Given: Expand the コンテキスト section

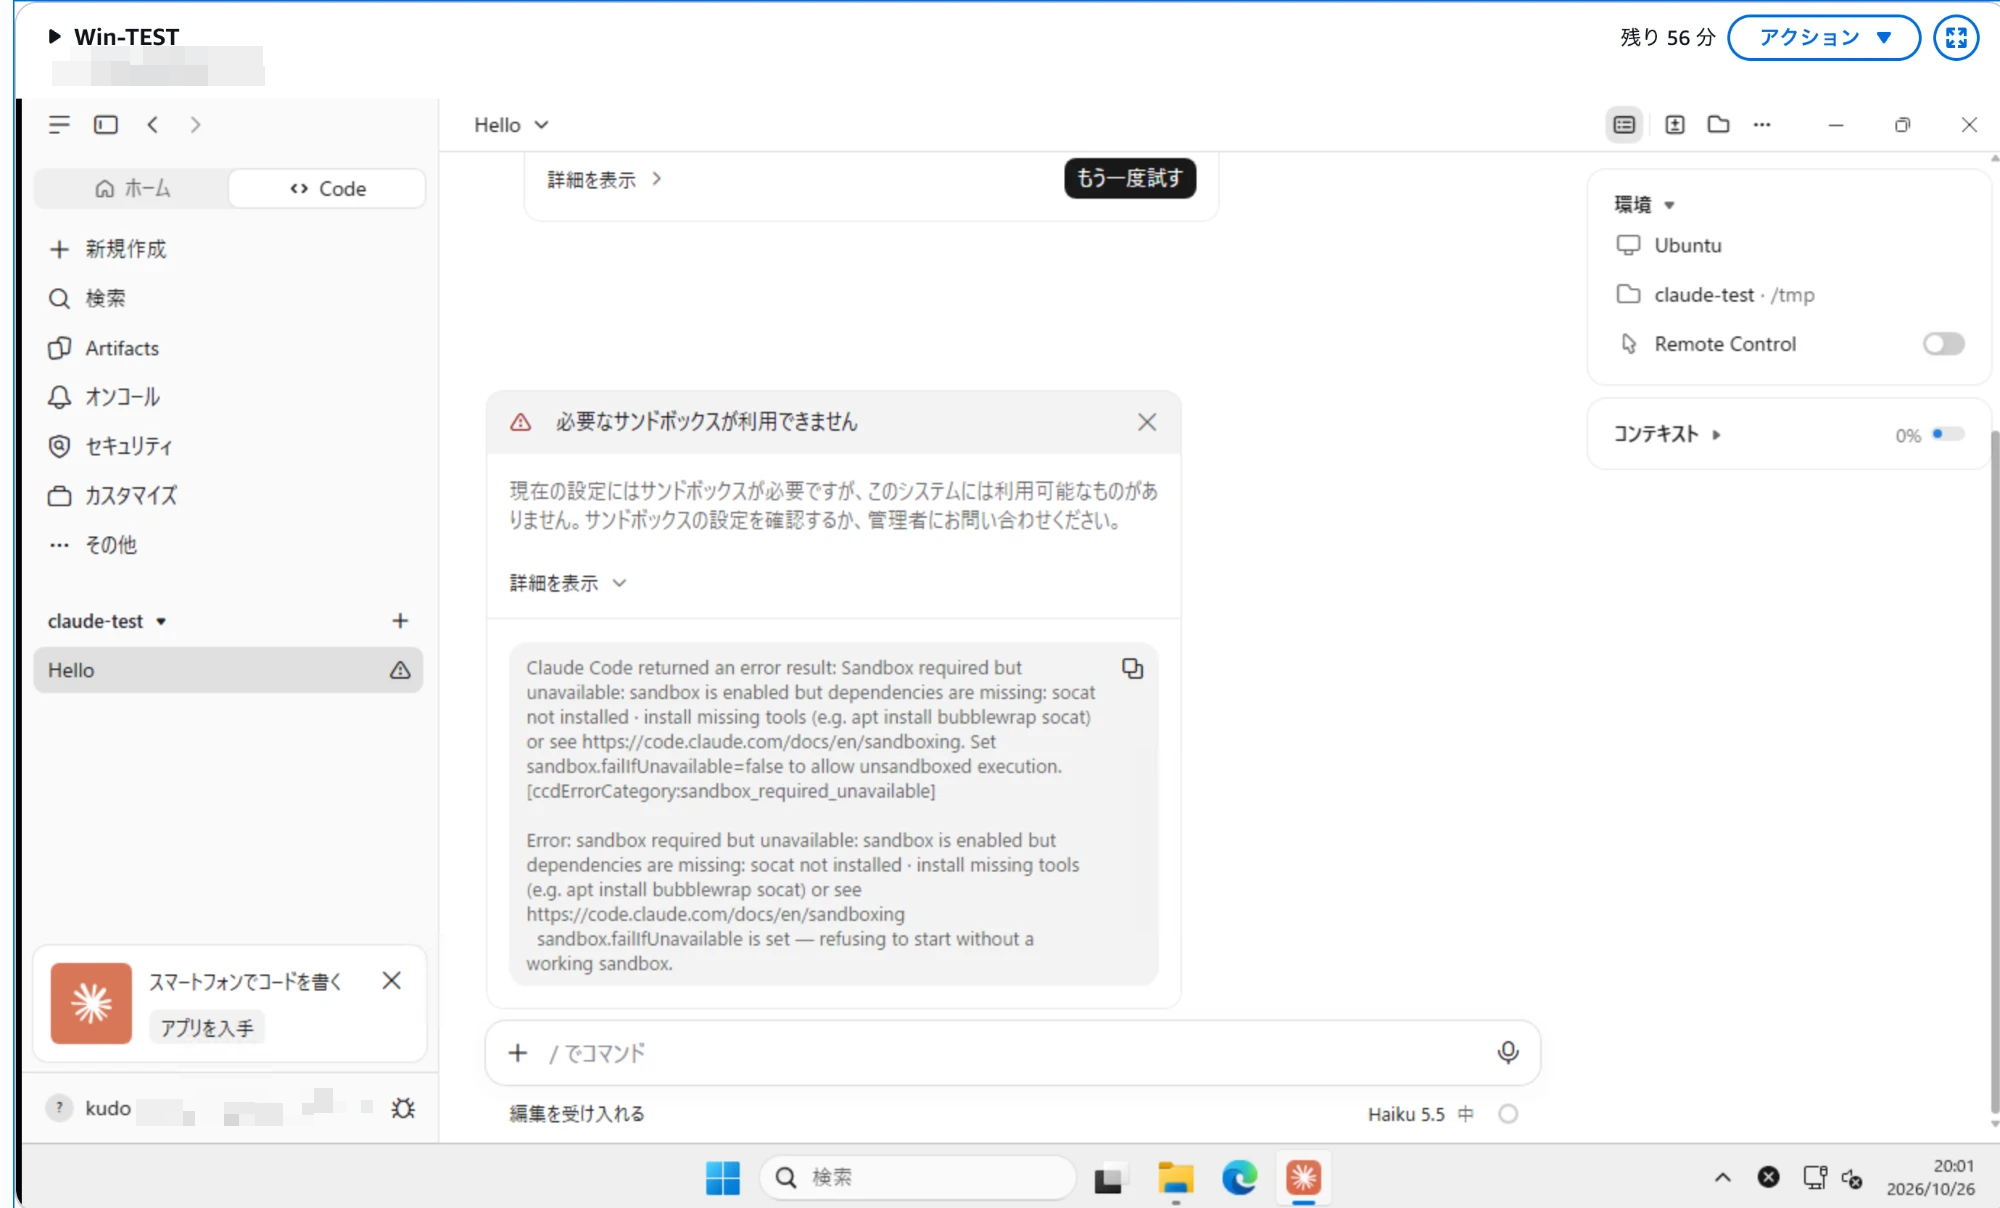Looking at the screenshot, I should [x=1667, y=434].
